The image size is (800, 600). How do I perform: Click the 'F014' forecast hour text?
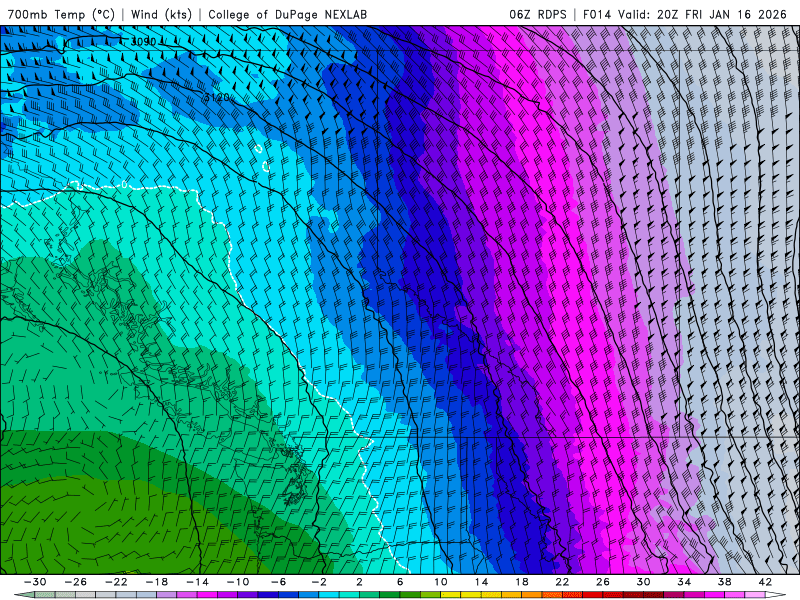coord(596,14)
